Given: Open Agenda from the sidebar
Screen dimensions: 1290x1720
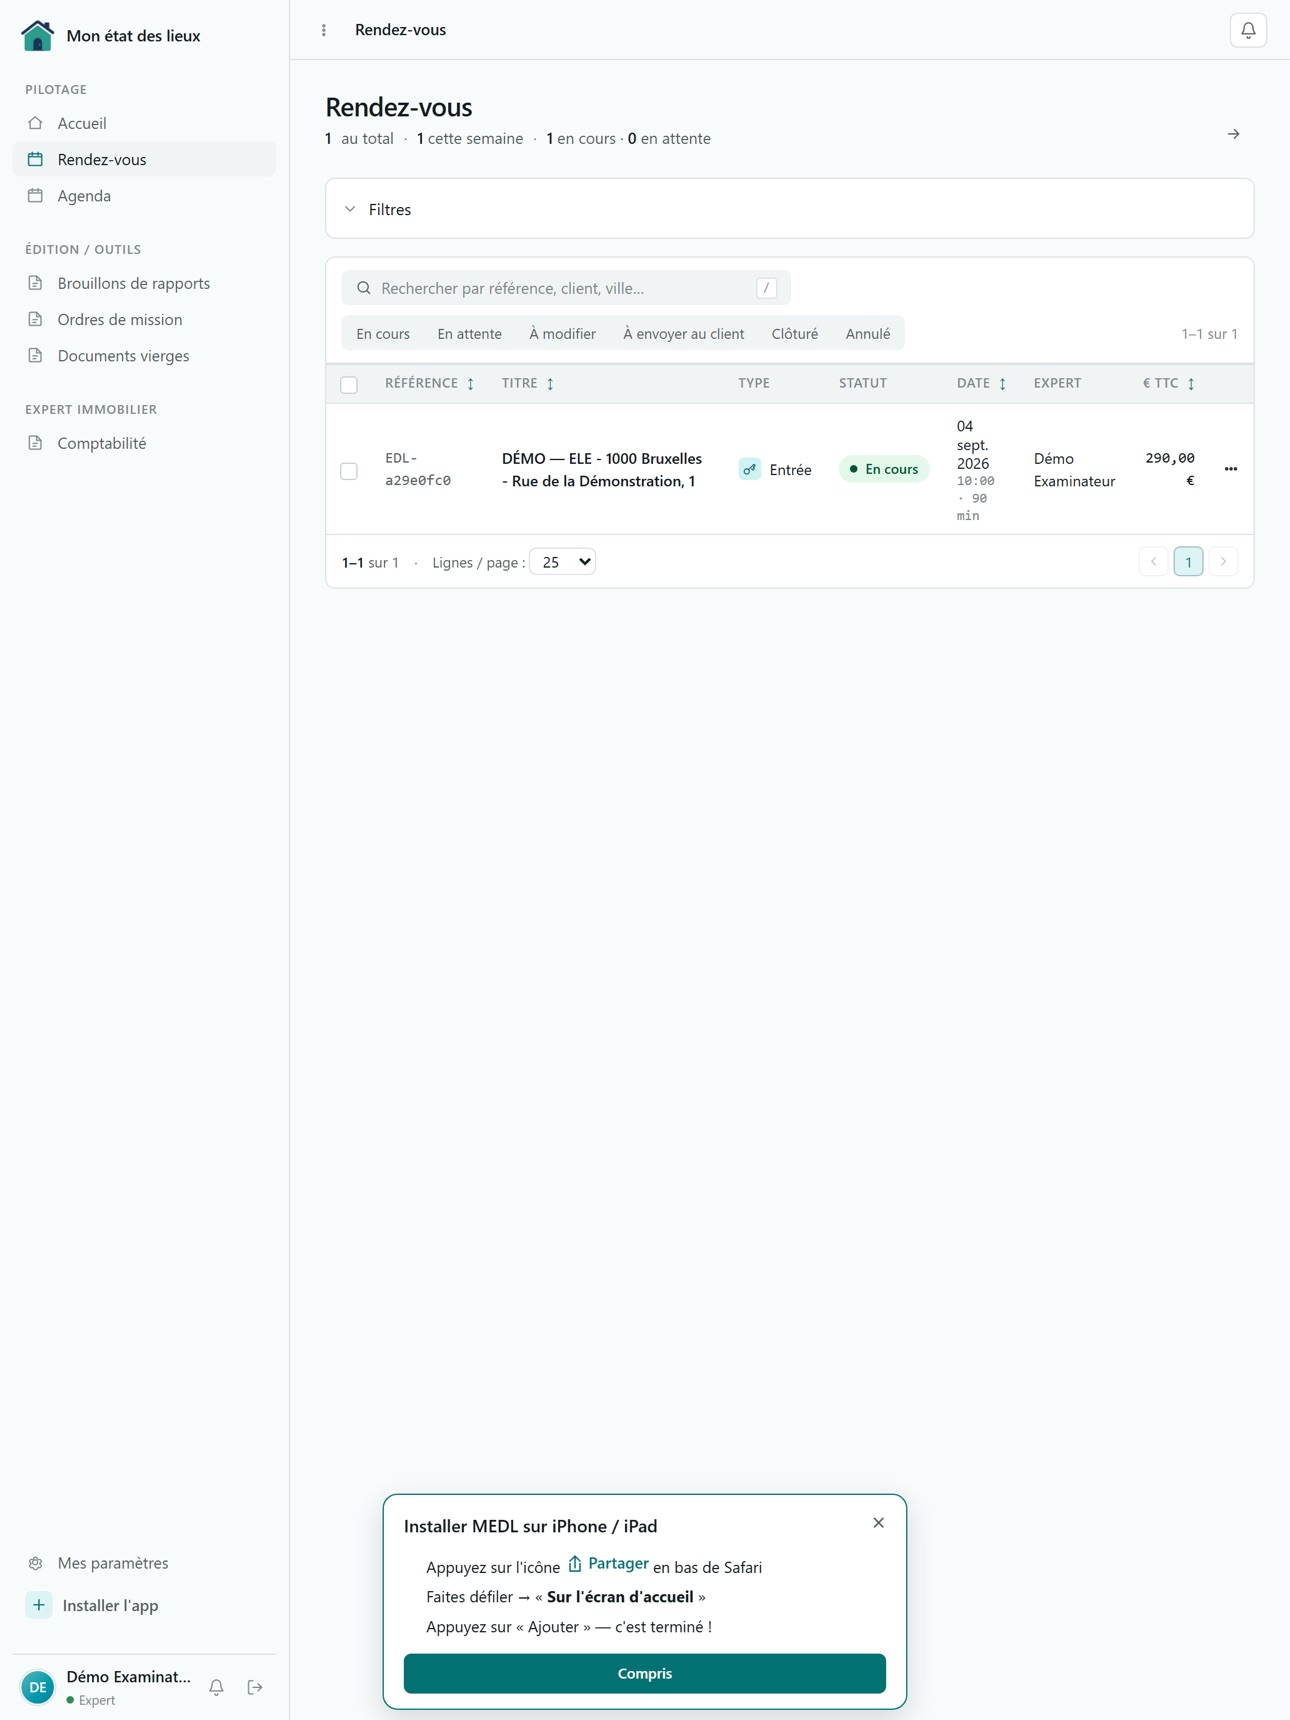Looking at the screenshot, I should pos(144,196).
